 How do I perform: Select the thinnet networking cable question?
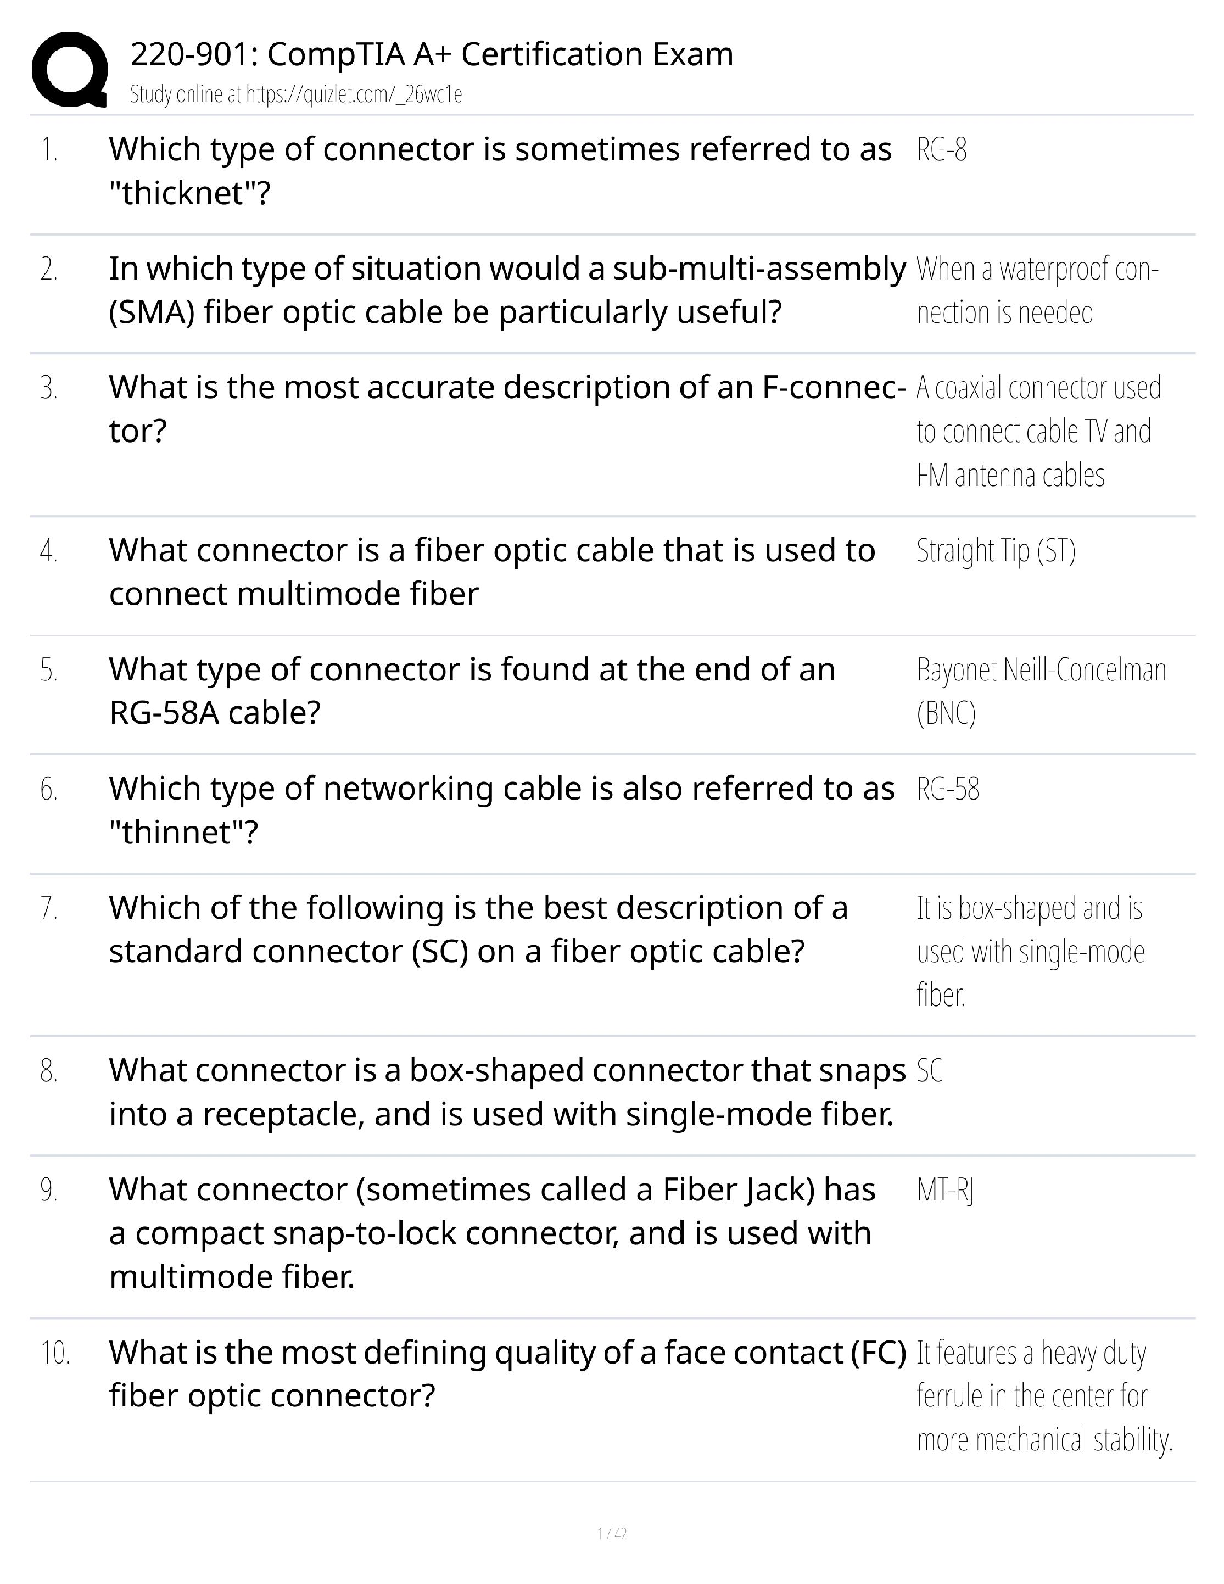(x=501, y=809)
